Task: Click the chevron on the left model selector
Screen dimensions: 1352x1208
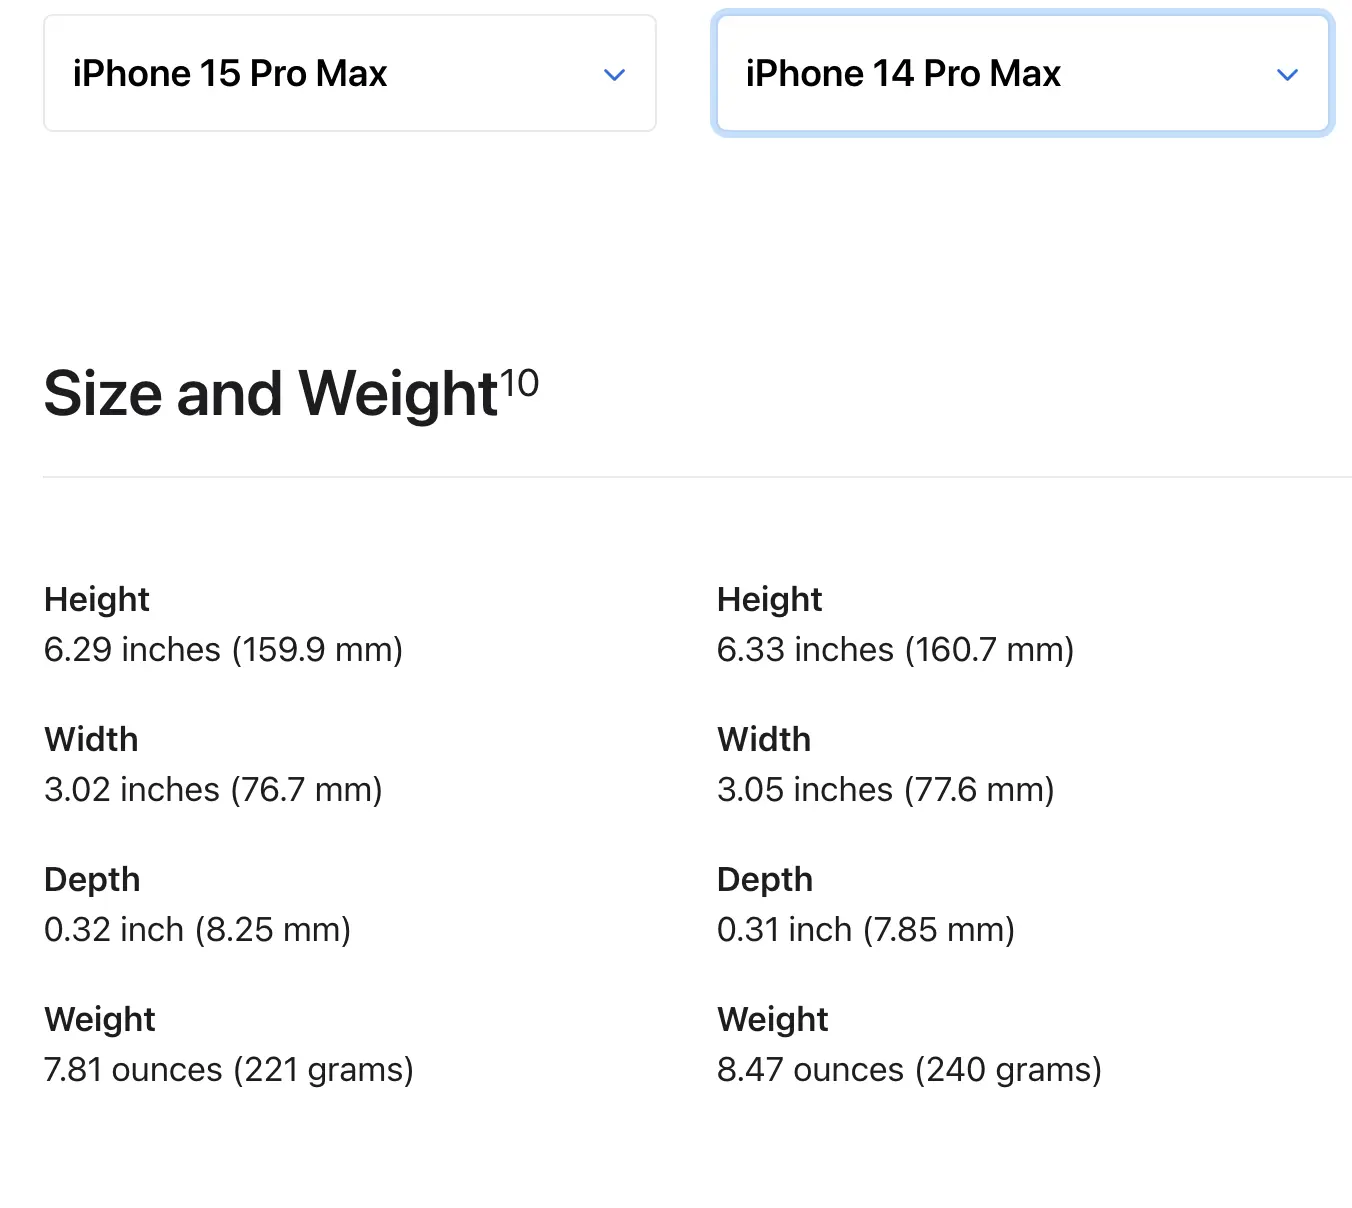Action: 614,74
